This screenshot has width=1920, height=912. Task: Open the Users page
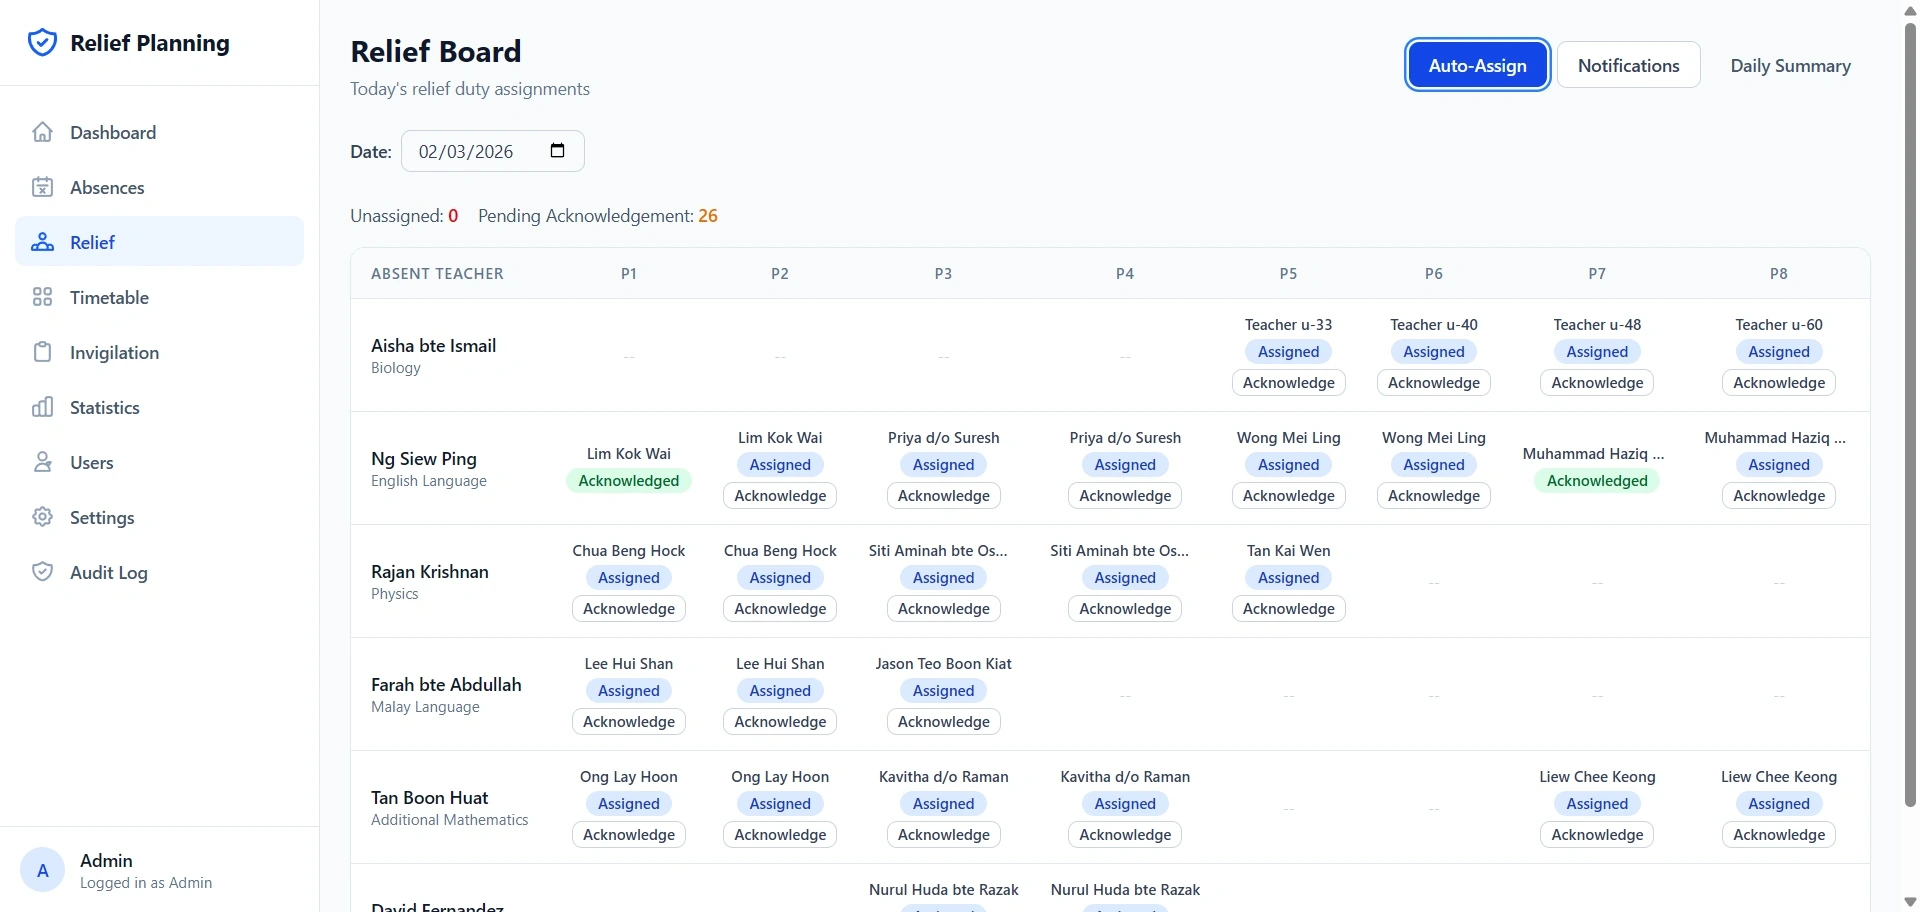click(159, 462)
